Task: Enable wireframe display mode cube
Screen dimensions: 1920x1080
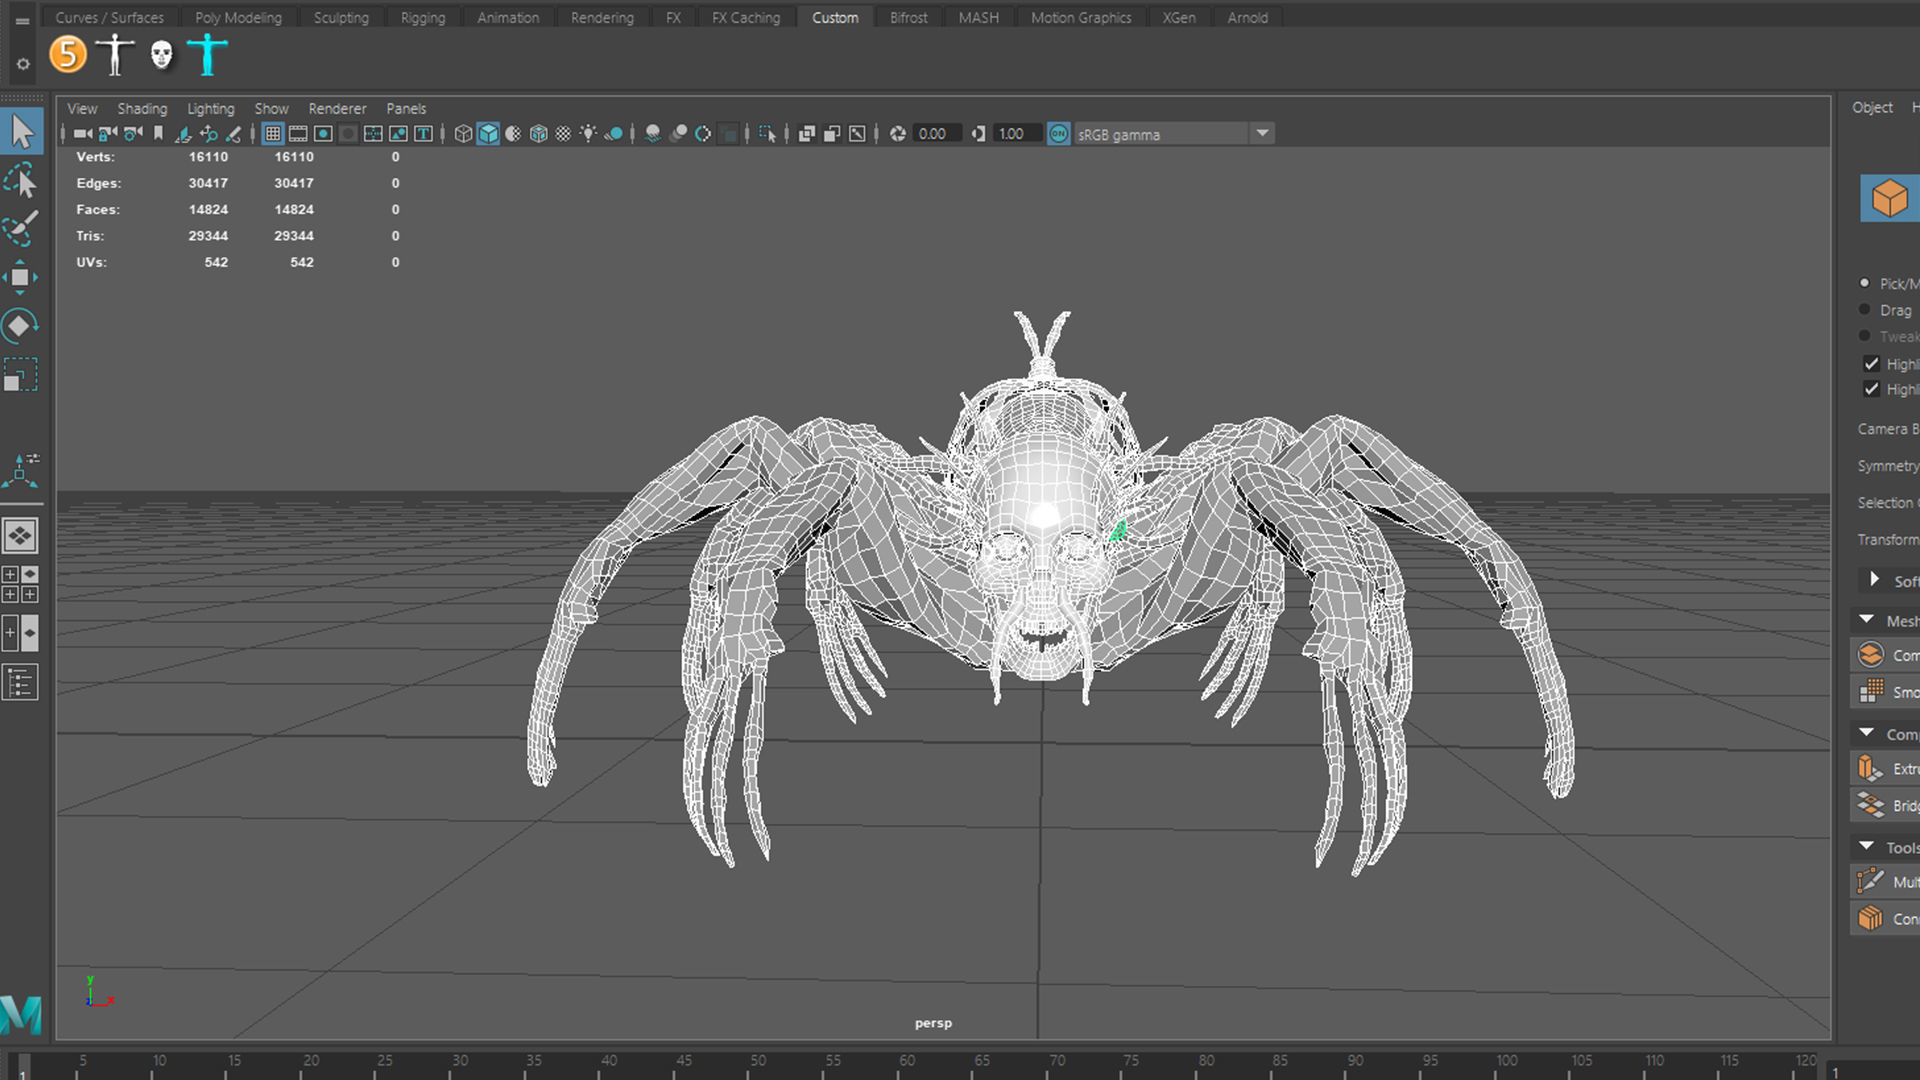Action: pos(463,134)
